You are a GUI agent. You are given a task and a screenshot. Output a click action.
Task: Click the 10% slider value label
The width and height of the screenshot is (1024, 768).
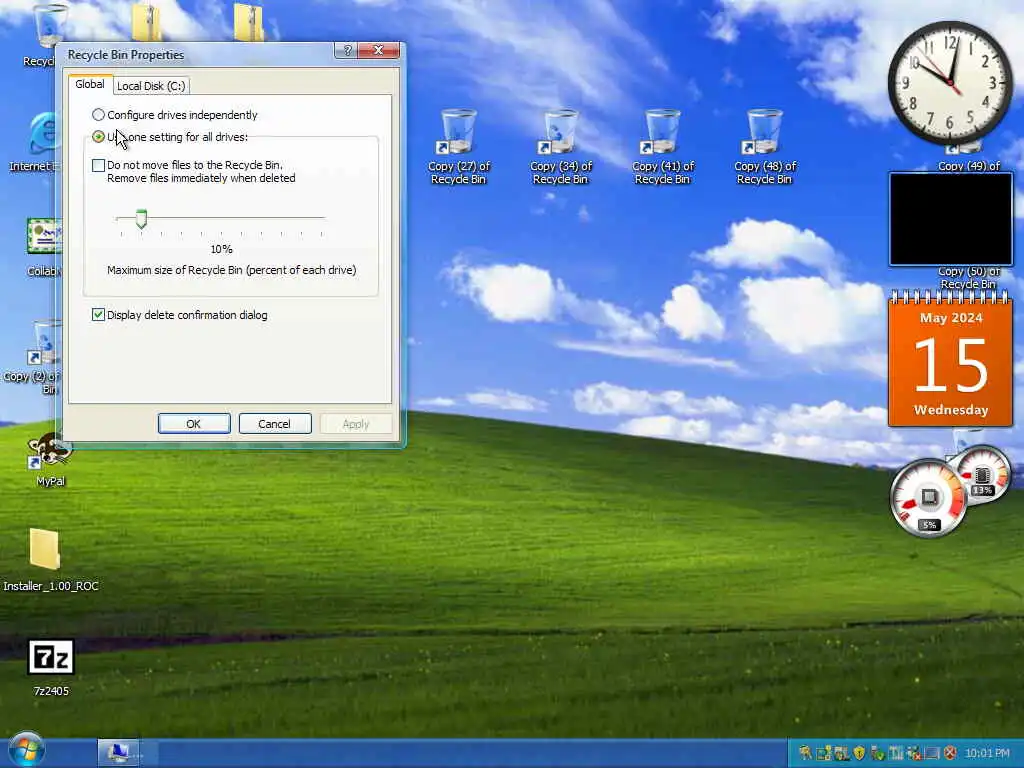pyautogui.click(x=221, y=249)
